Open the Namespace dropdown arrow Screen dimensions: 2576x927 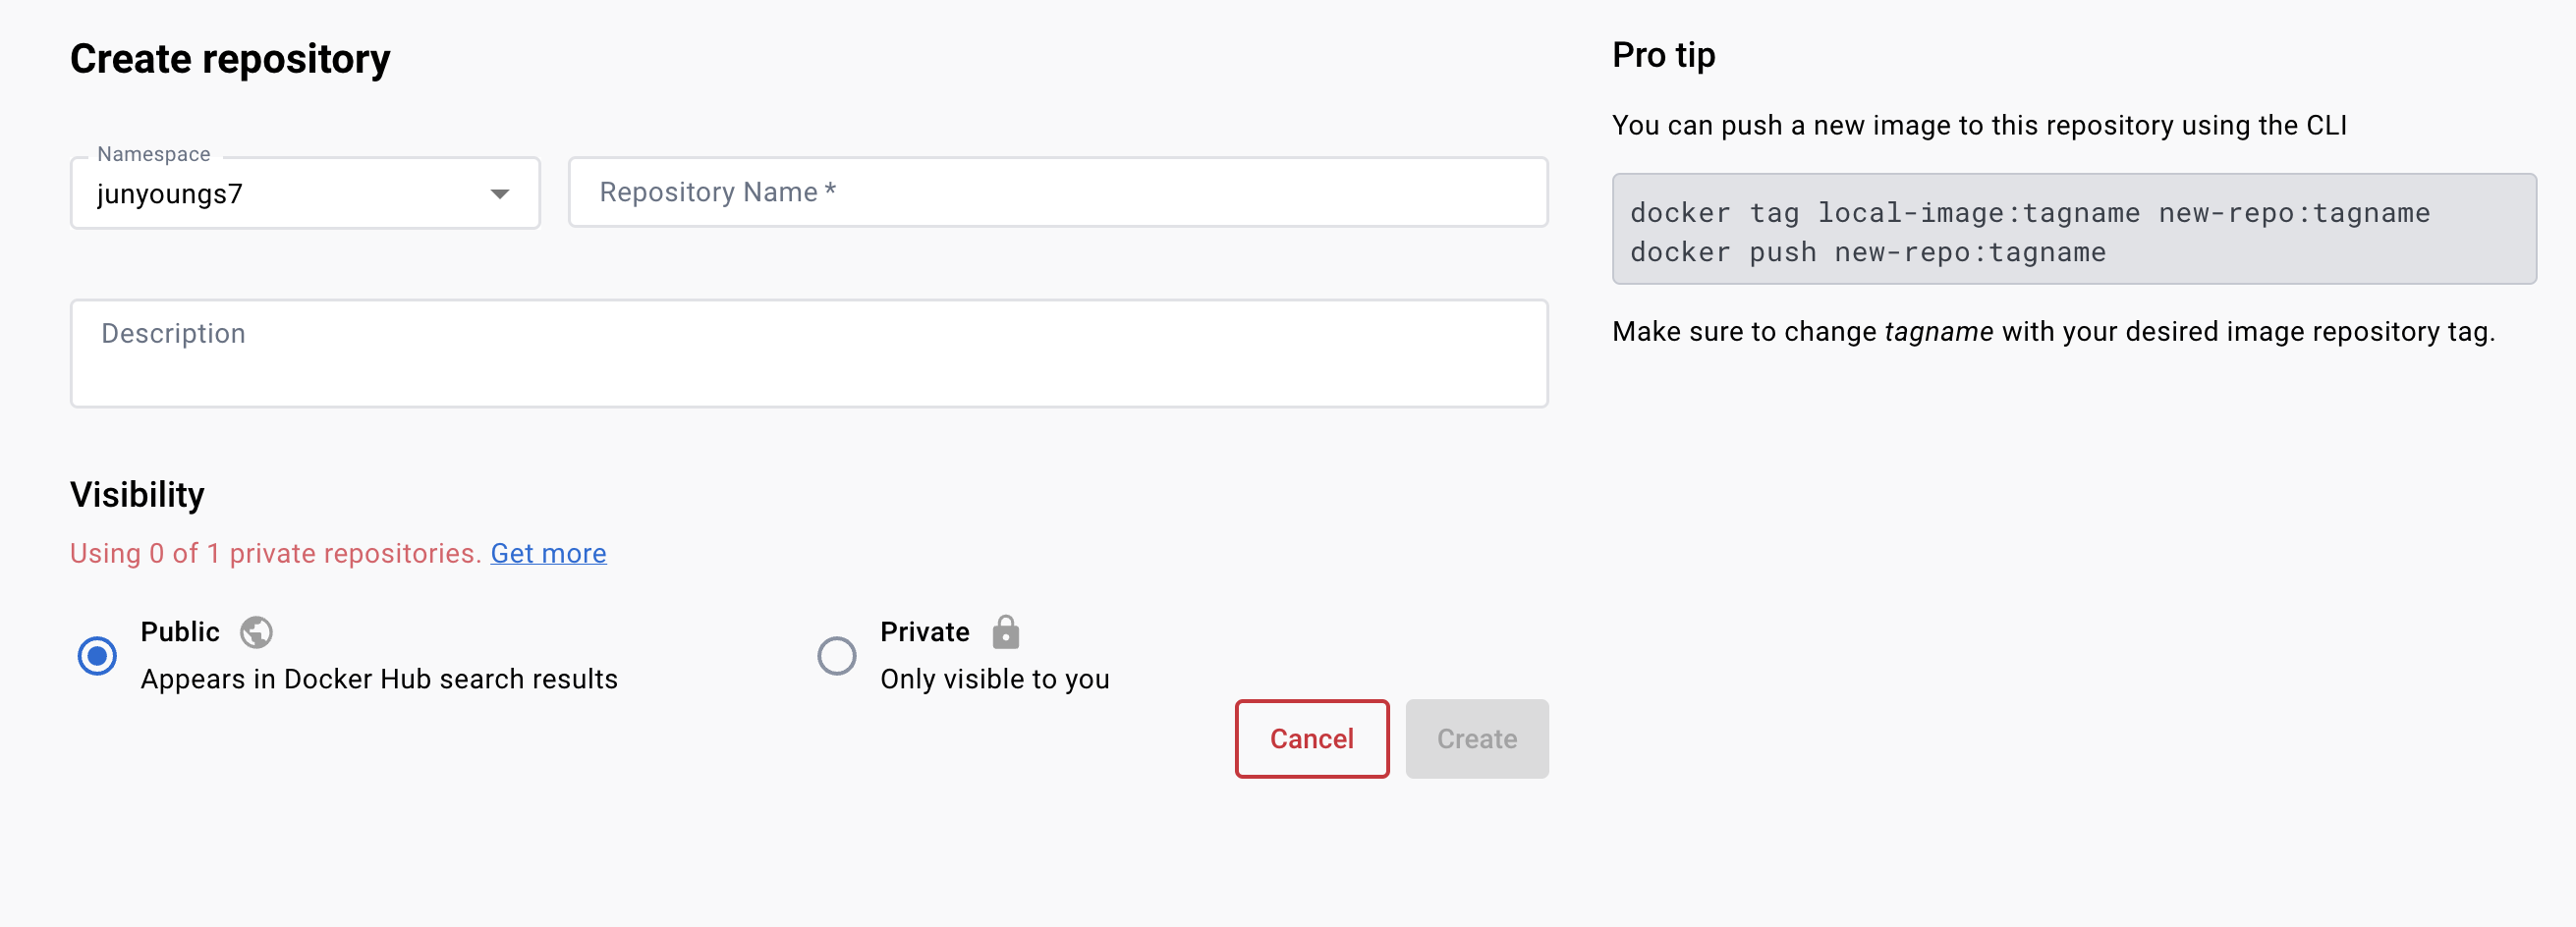(x=500, y=194)
